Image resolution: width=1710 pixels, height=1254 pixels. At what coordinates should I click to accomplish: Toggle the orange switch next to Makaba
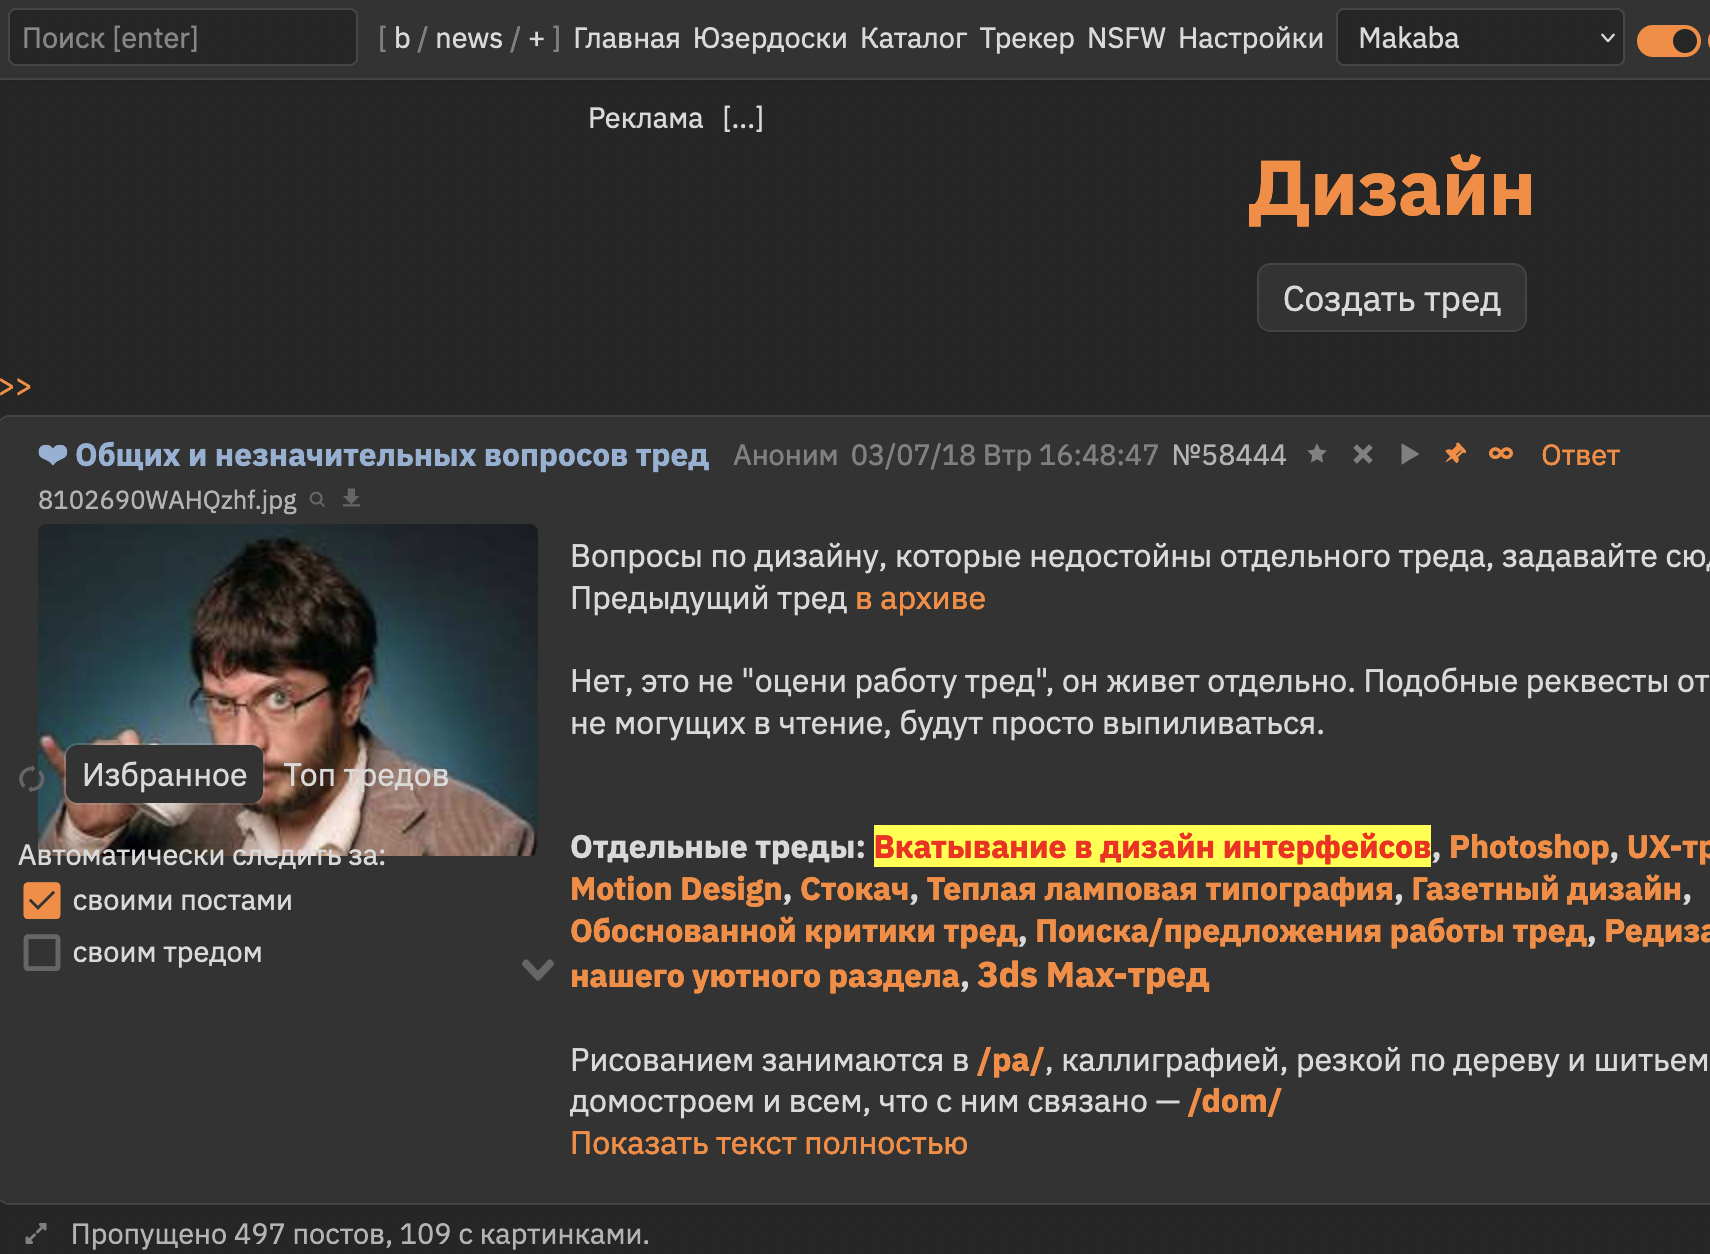[x=1668, y=40]
